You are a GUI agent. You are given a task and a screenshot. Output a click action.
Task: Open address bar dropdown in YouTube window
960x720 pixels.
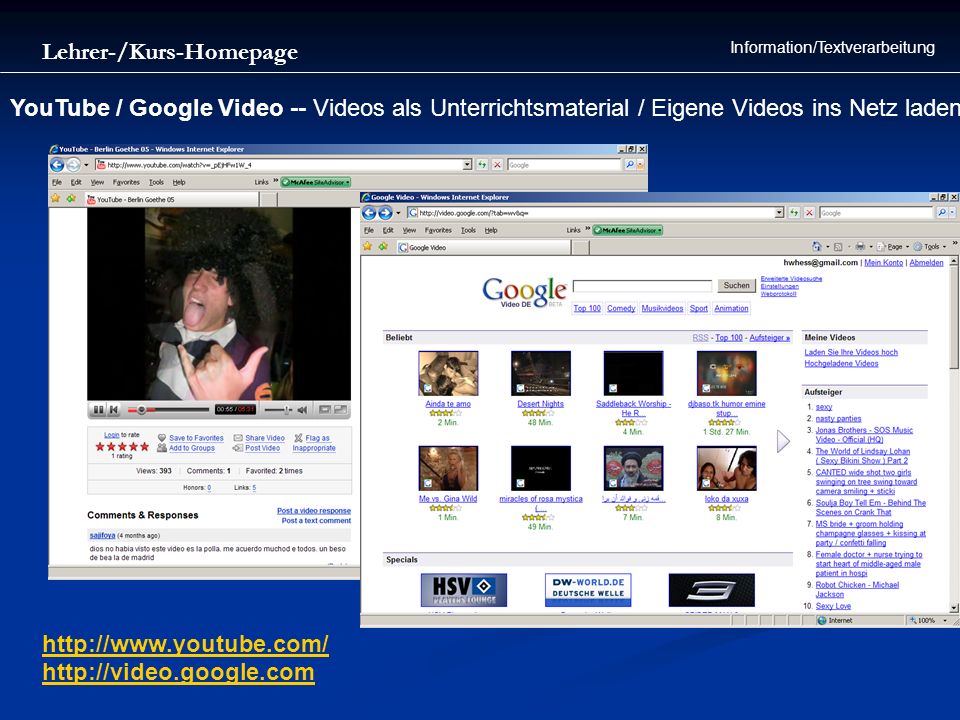467,165
